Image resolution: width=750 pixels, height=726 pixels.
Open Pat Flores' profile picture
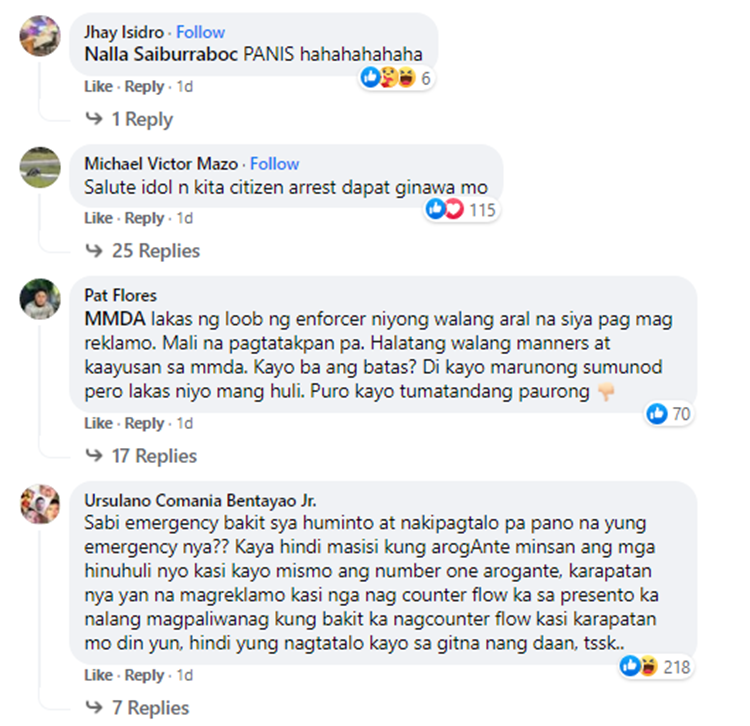tap(40, 299)
